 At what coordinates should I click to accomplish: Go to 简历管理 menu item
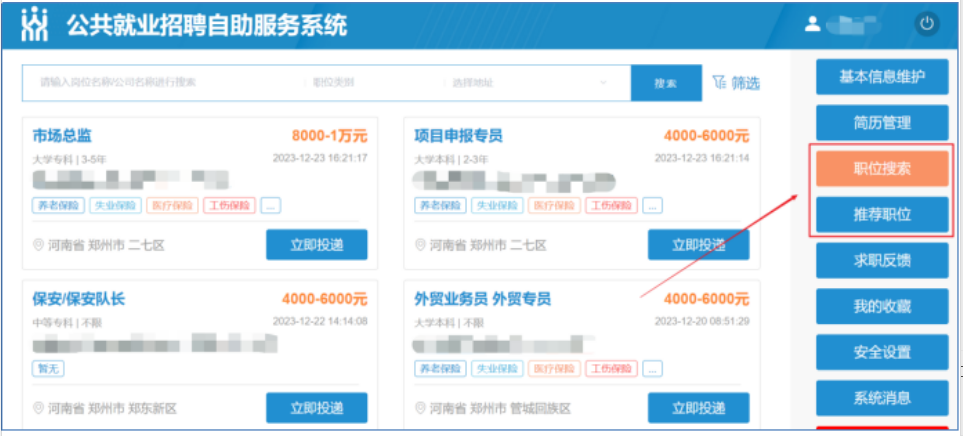click(x=881, y=122)
